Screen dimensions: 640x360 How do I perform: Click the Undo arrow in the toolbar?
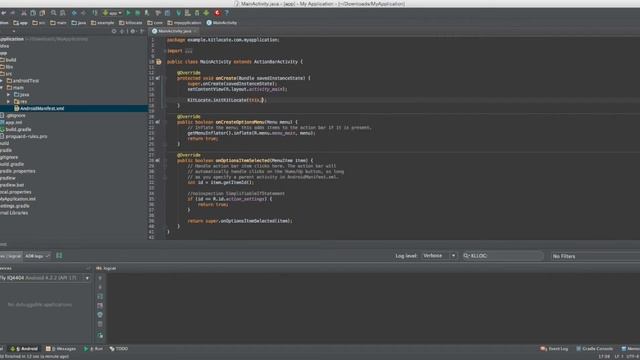[3, 13]
